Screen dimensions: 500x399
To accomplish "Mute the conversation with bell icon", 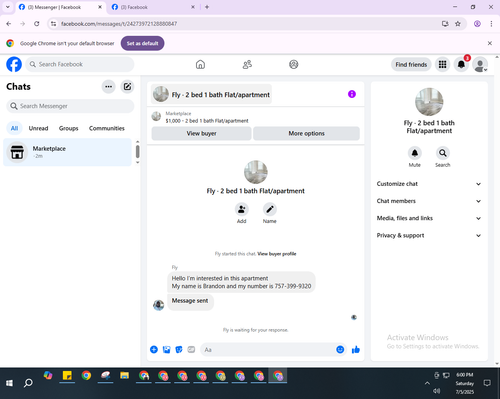I will click(x=415, y=153).
